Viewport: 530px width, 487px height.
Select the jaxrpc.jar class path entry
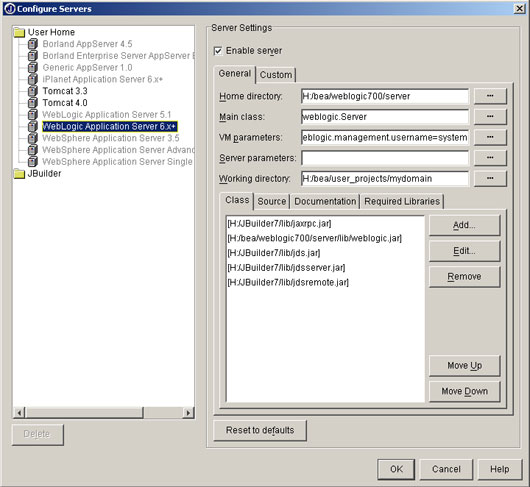click(279, 224)
